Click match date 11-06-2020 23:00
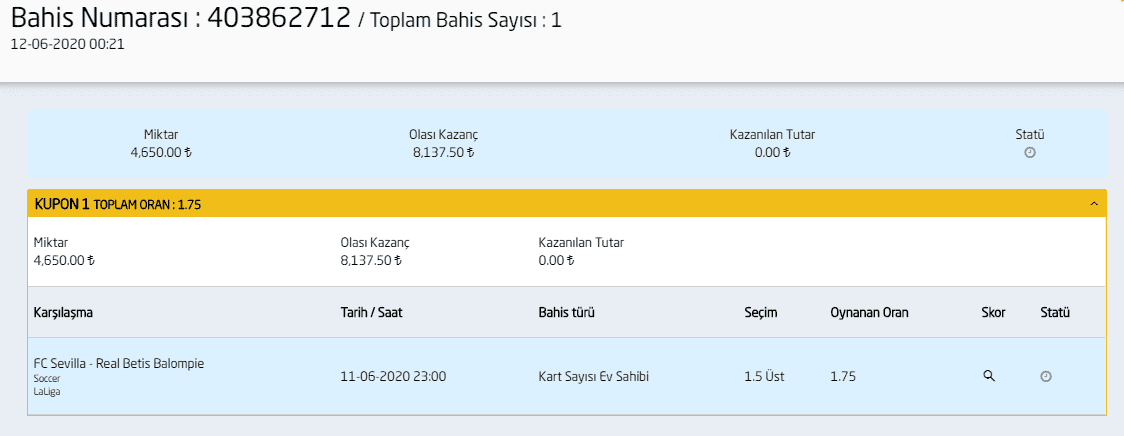 click(x=394, y=376)
